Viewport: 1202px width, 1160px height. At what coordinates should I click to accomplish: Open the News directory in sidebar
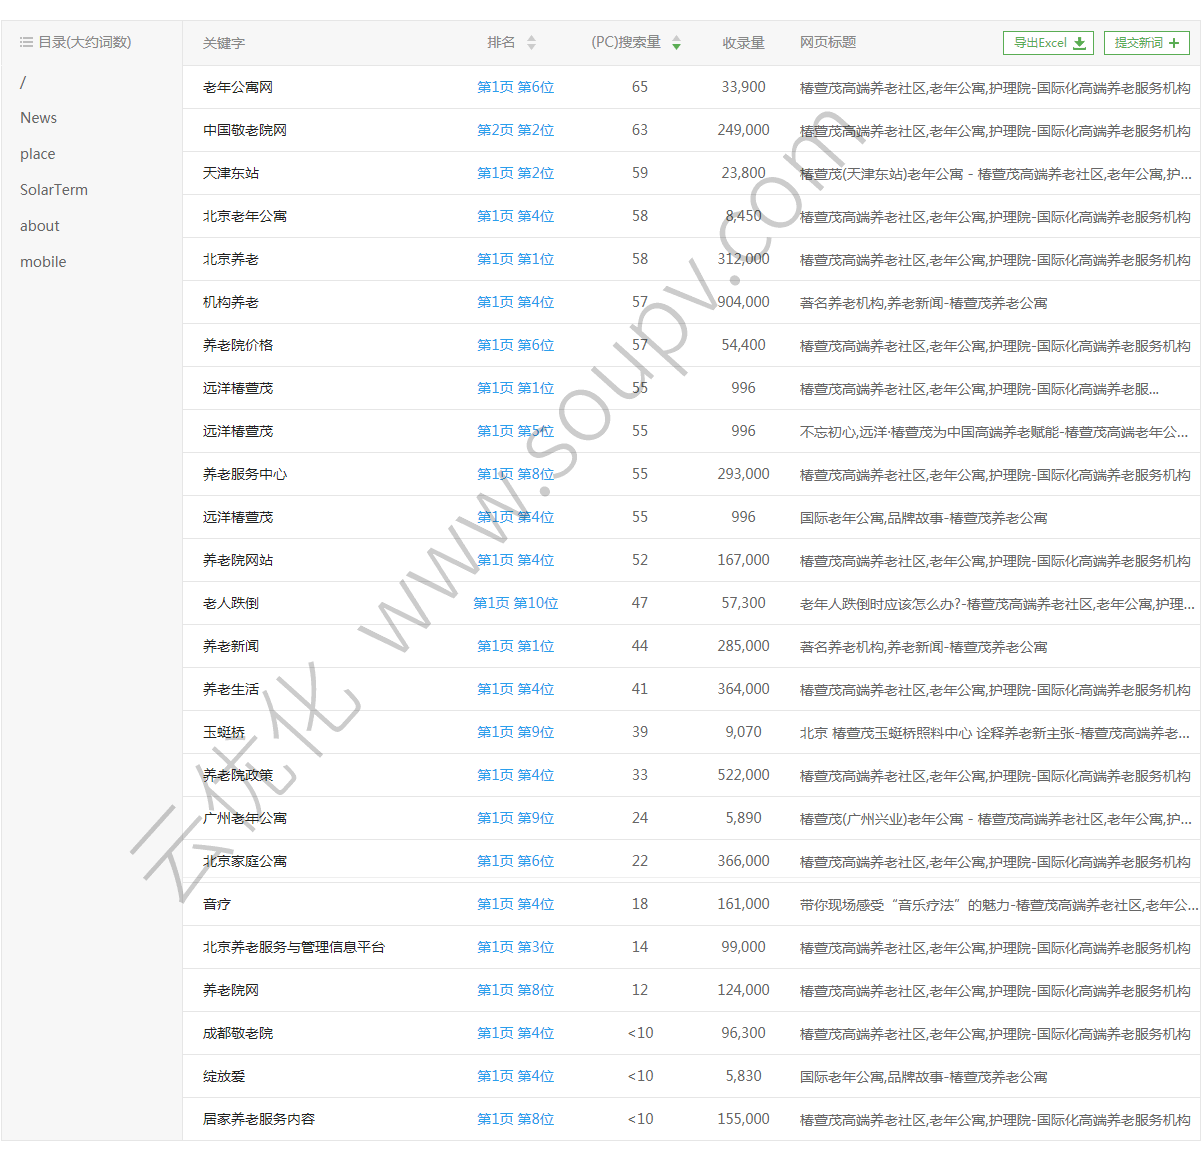[38, 118]
